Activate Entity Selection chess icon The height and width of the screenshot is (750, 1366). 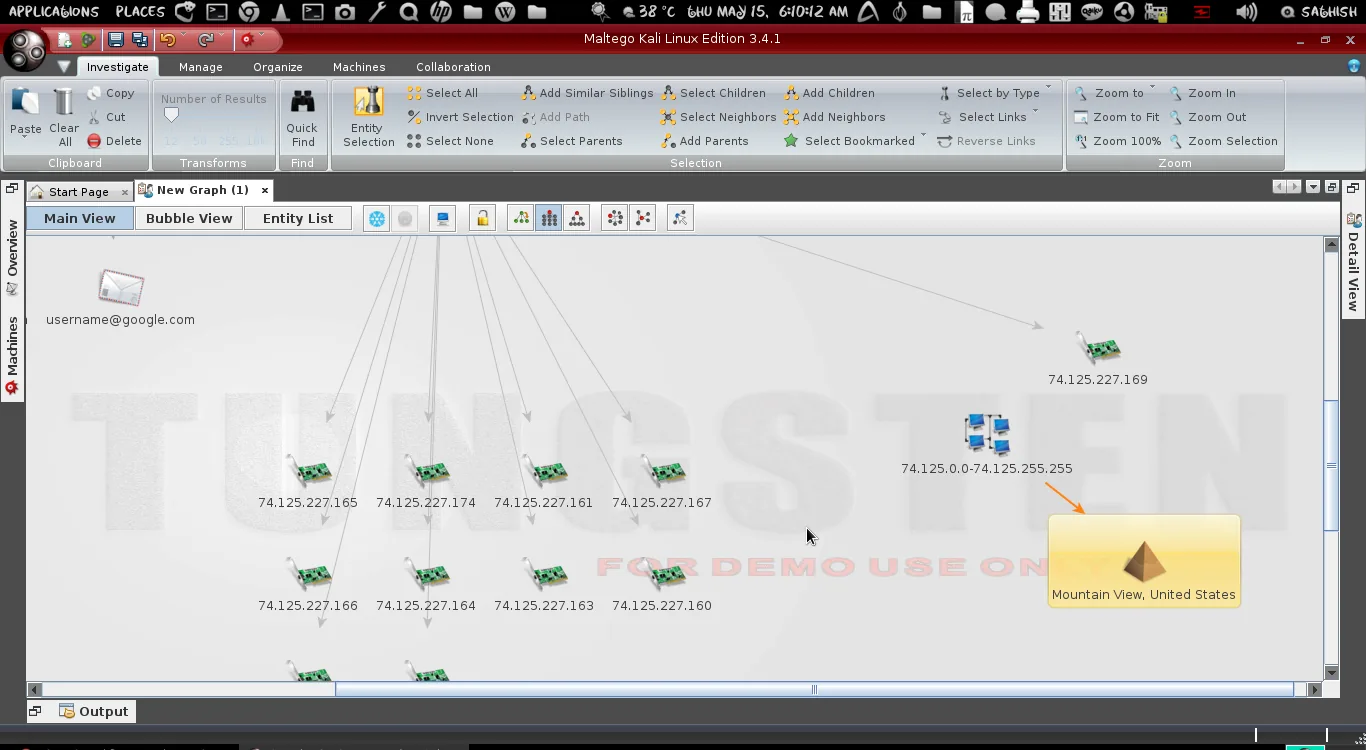[x=369, y=116]
